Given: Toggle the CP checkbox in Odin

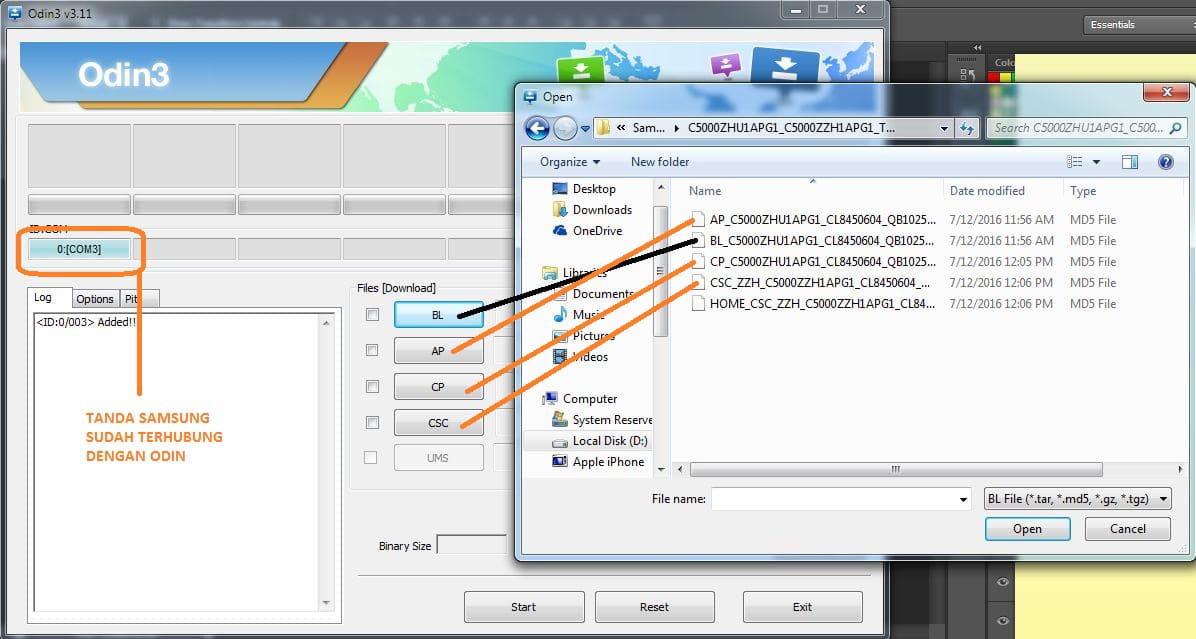Looking at the screenshot, I should pos(372,387).
